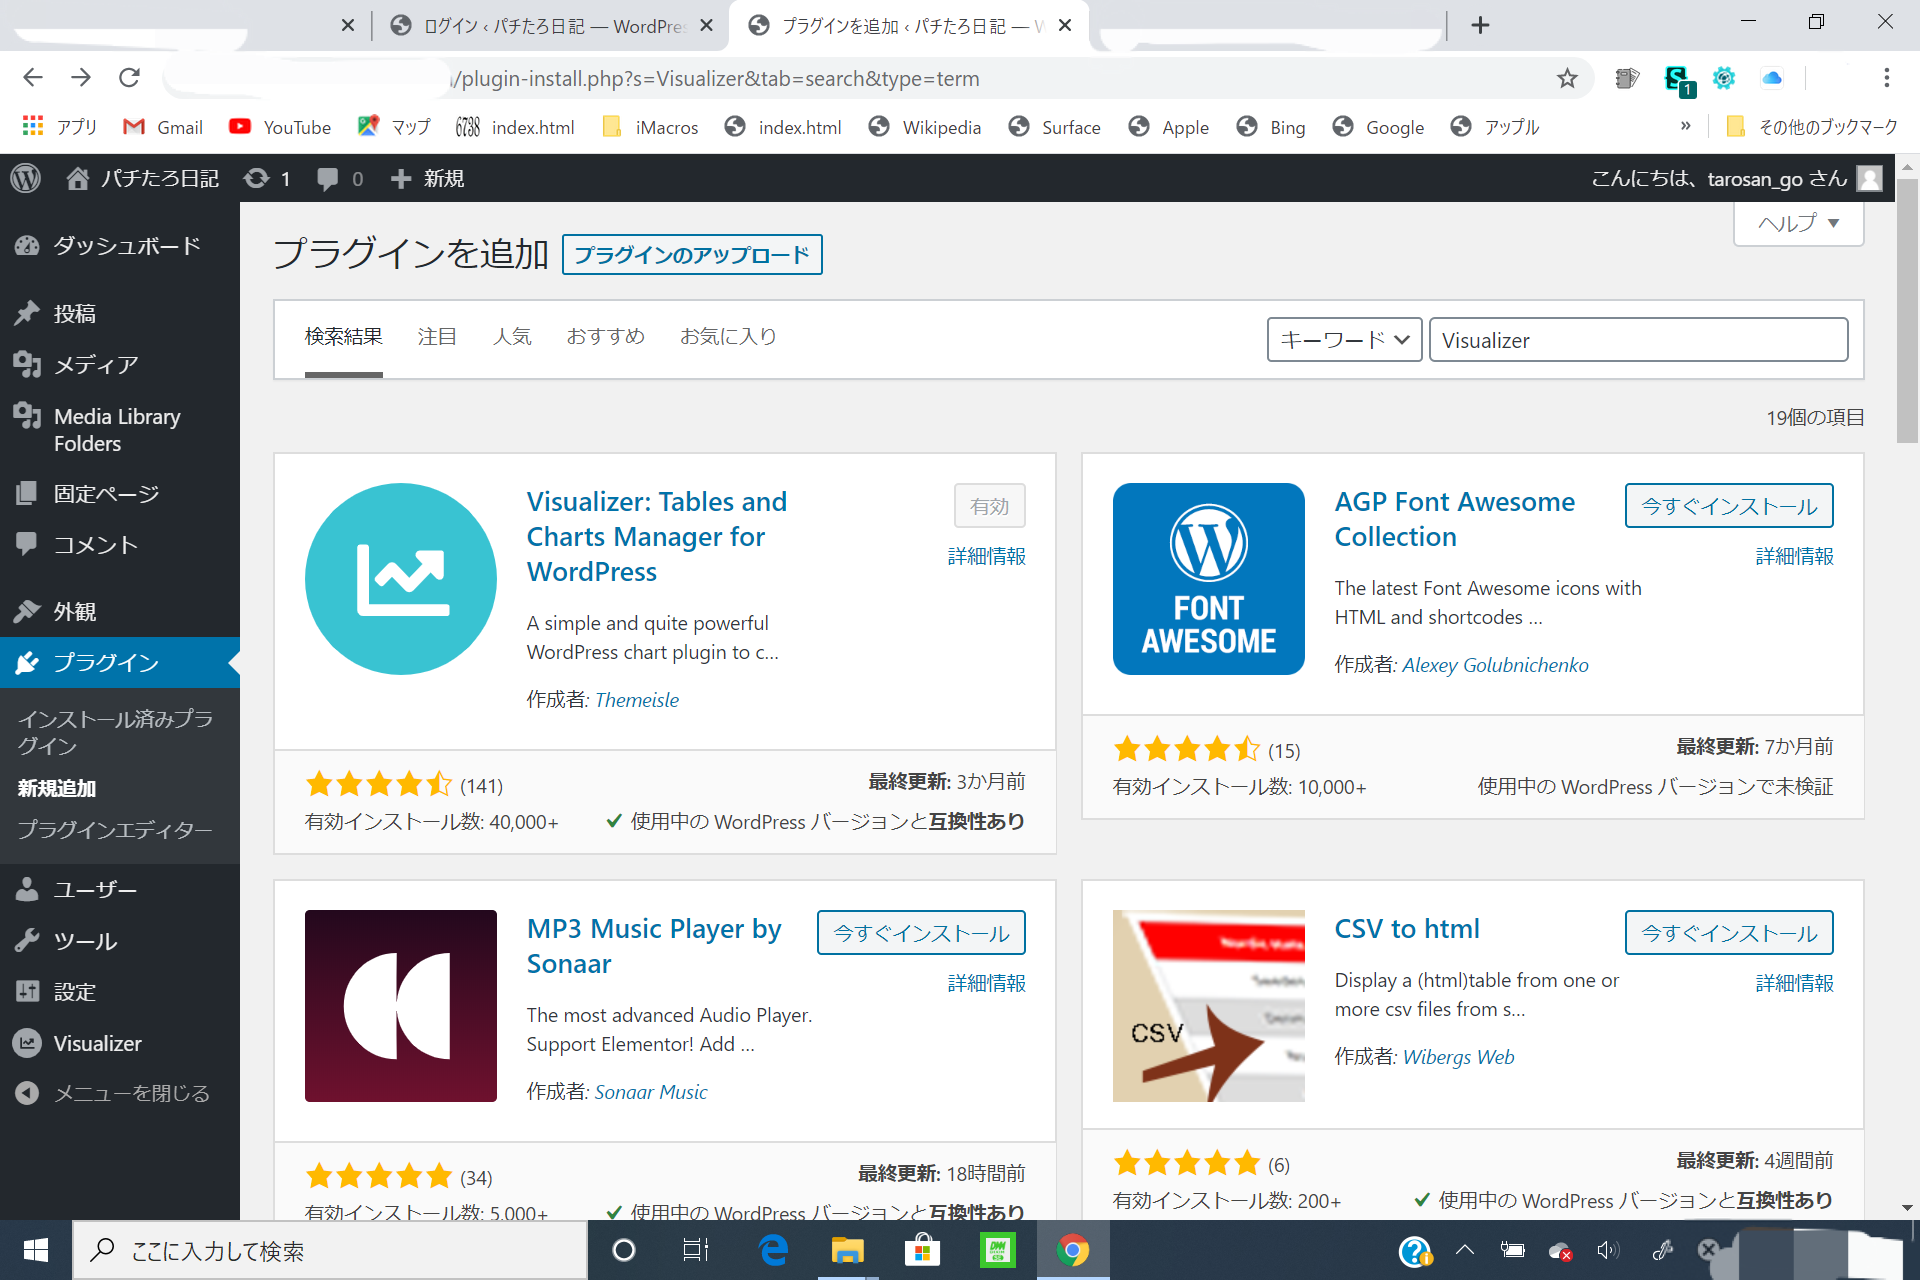Image resolution: width=1920 pixels, height=1280 pixels.
Task: Open その他のブックマーク folder
Action: pyautogui.click(x=1812, y=127)
